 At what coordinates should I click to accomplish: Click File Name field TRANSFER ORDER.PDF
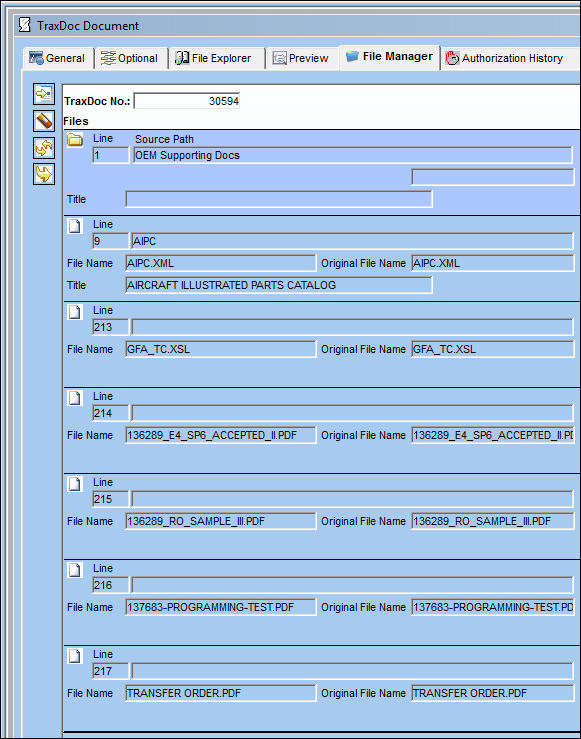[x=221, y=693]
